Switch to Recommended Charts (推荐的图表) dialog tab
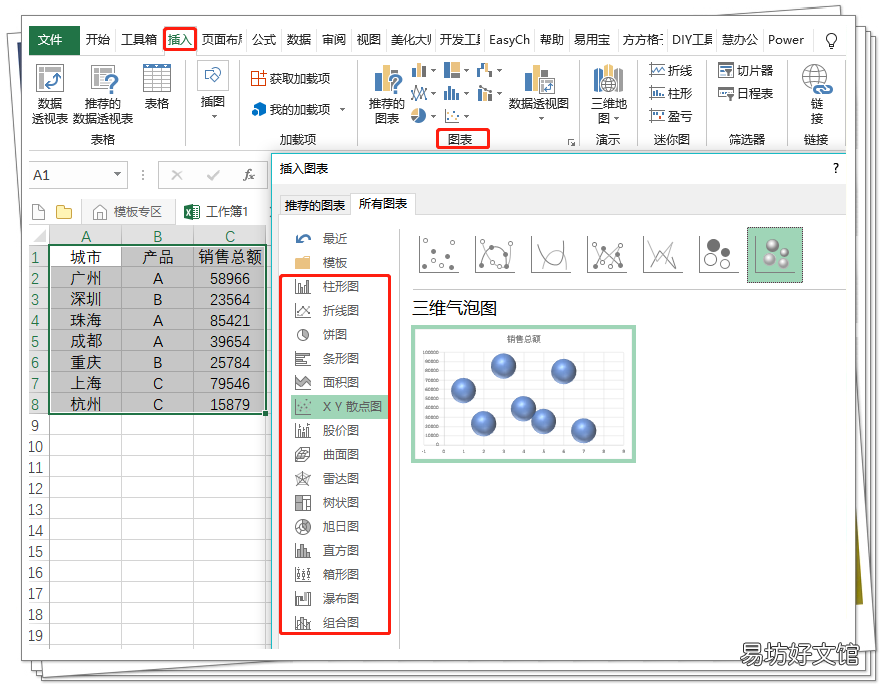 click(315, 205)
